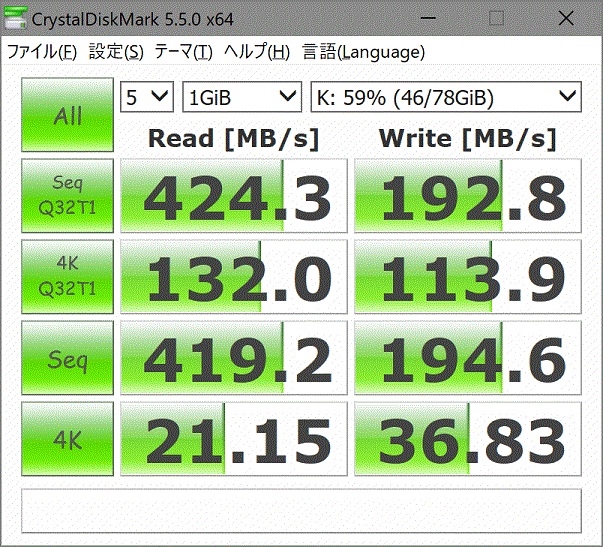Open the ファイル(F) menu

pyautogui.click(x=42, y=52)
